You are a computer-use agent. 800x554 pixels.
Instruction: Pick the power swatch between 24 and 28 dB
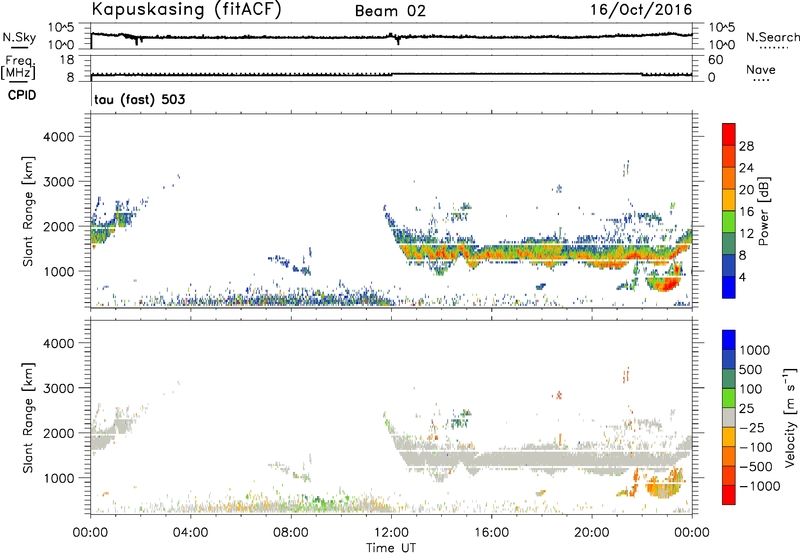point(729,156)
